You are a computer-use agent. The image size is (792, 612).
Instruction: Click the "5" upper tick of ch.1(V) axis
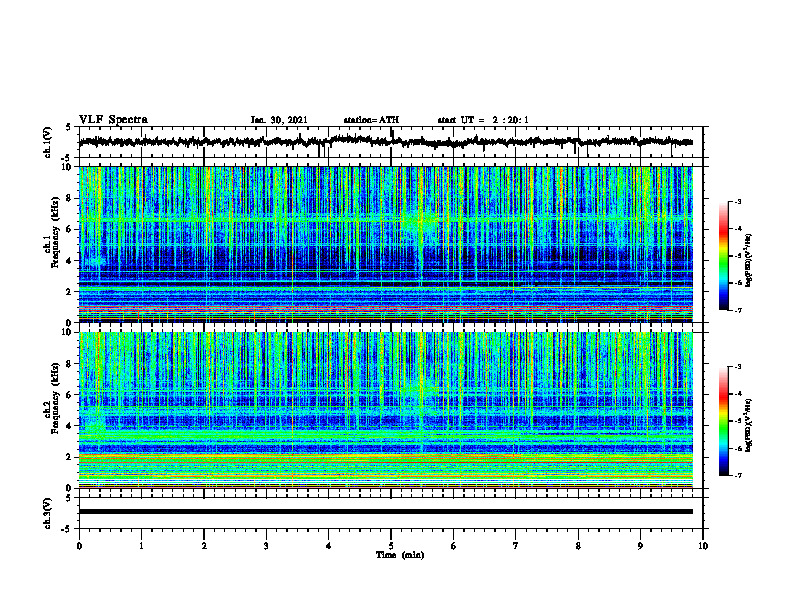(70, 128)
